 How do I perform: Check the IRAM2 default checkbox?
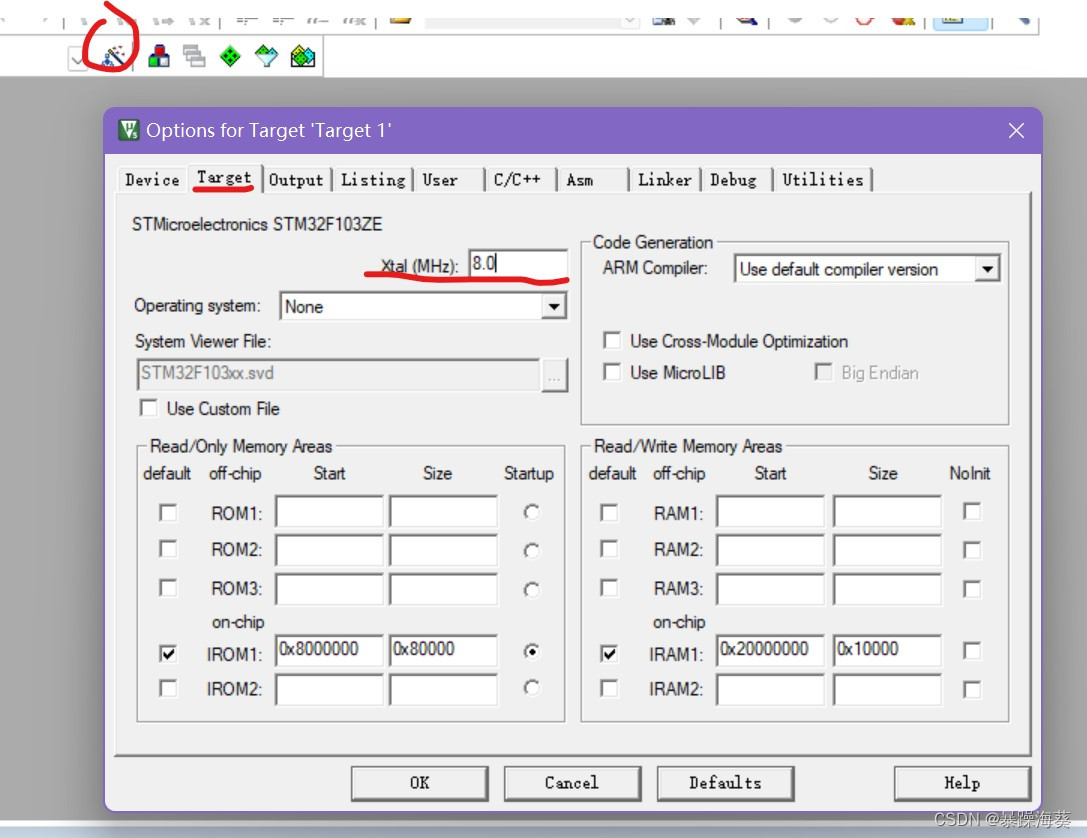609,688
